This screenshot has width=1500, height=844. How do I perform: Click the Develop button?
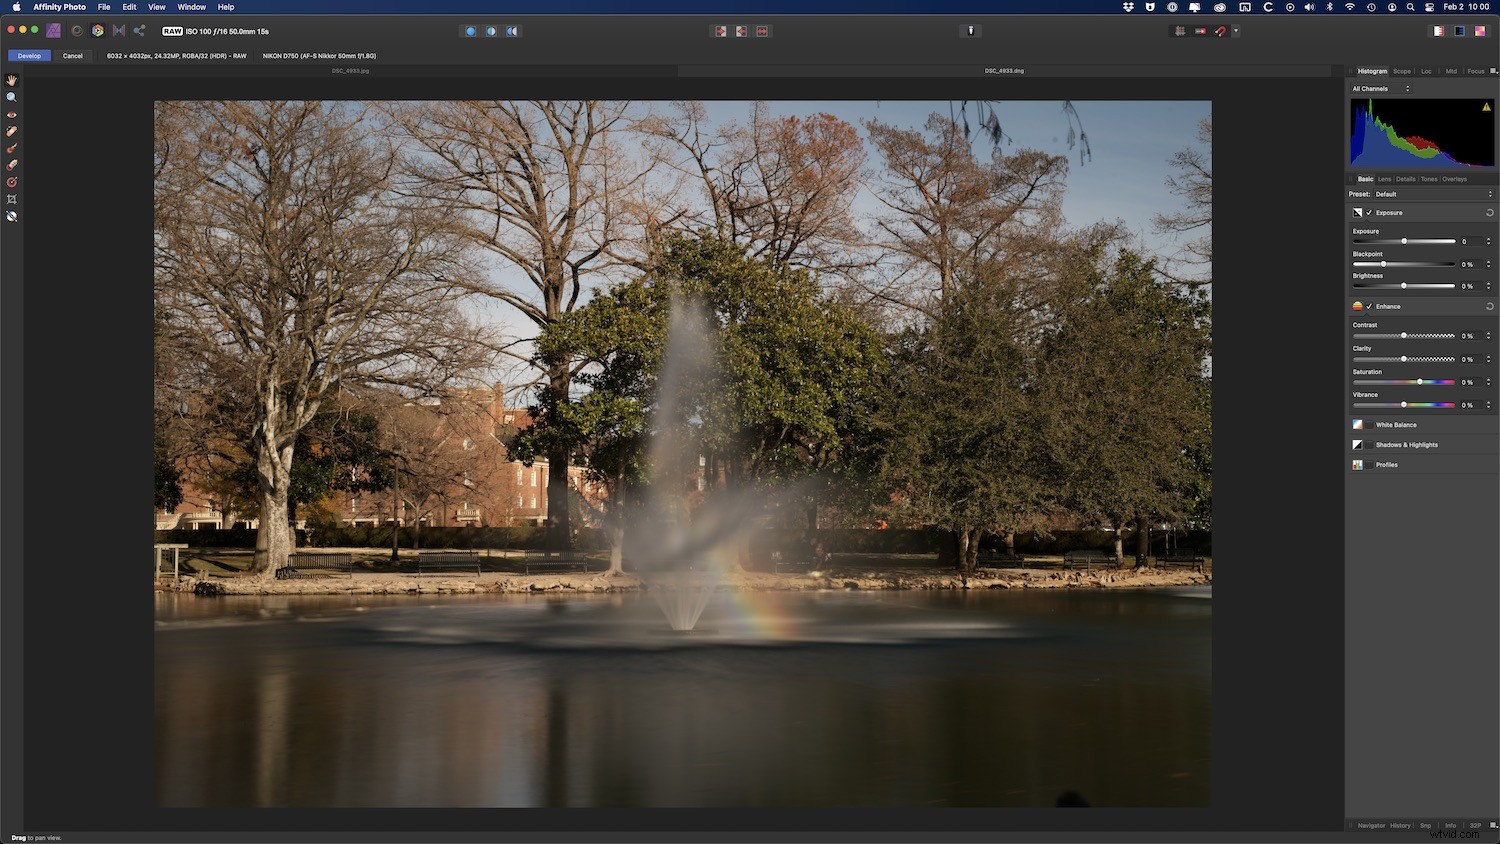[29, 56]
